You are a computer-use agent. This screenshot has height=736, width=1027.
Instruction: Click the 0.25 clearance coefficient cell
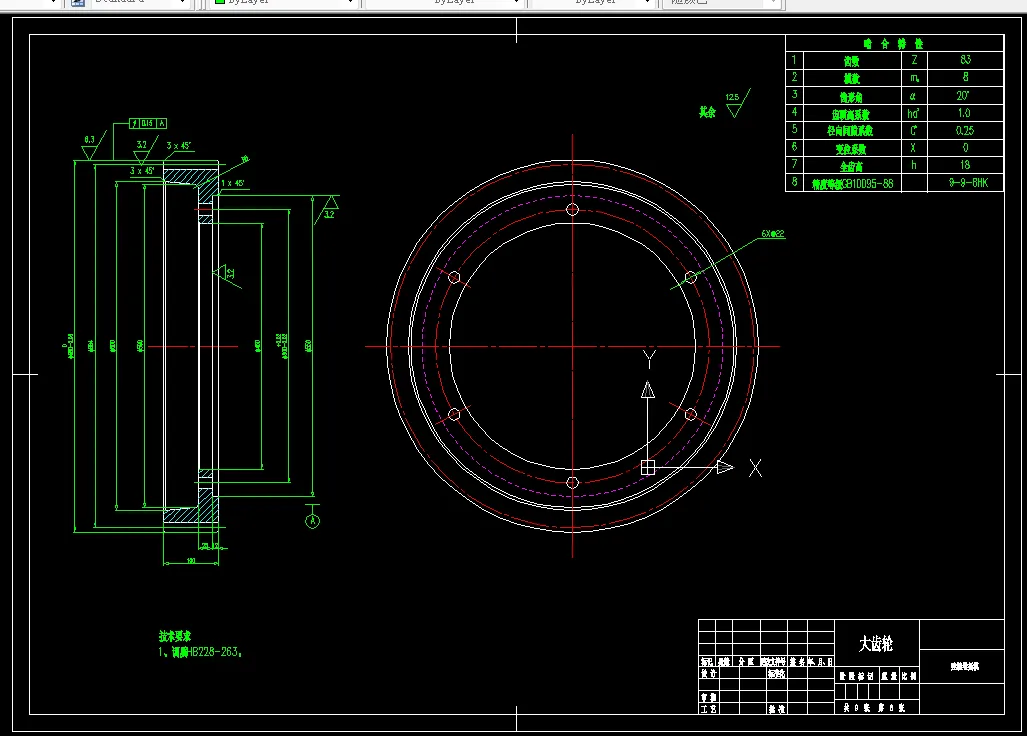(965, 130)
